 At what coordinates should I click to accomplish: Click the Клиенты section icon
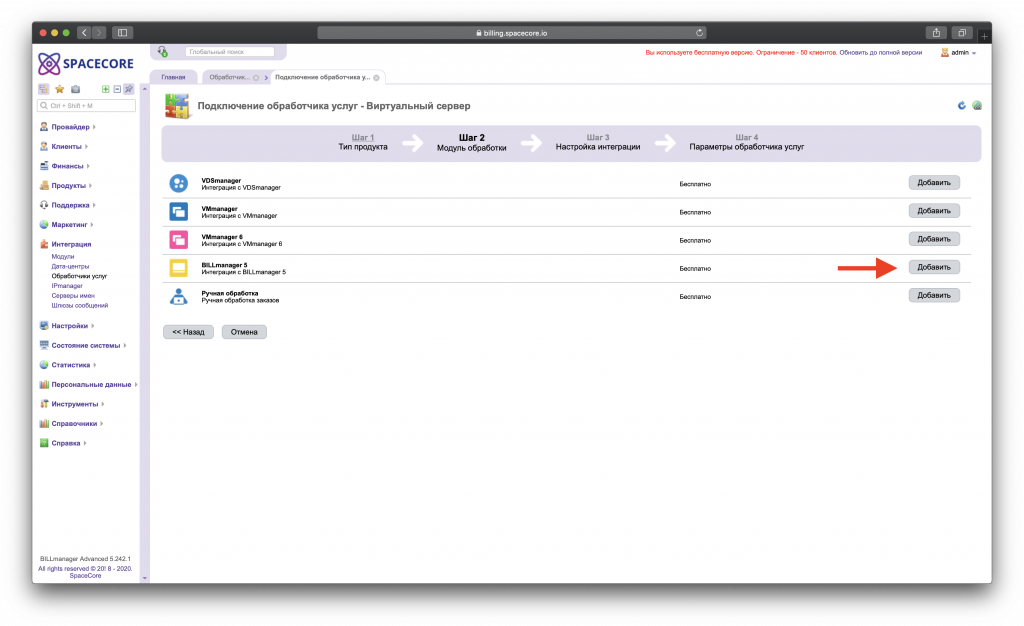coord(44,146)
